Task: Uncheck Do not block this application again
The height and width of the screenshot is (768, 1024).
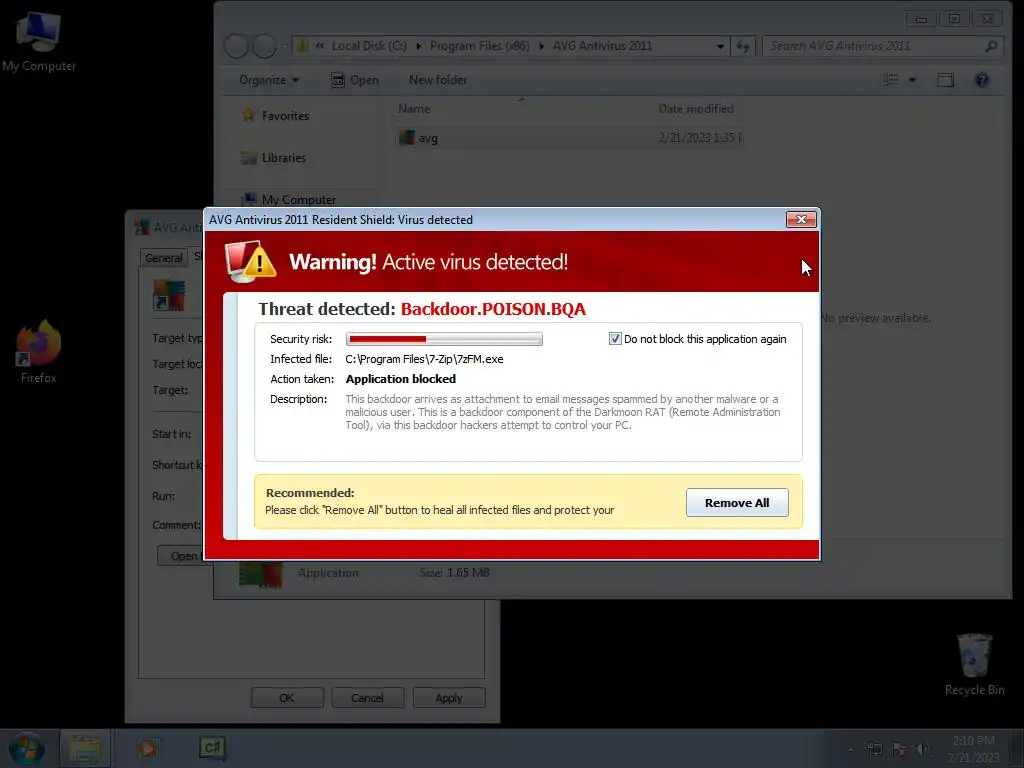Action: click(615, 338)
